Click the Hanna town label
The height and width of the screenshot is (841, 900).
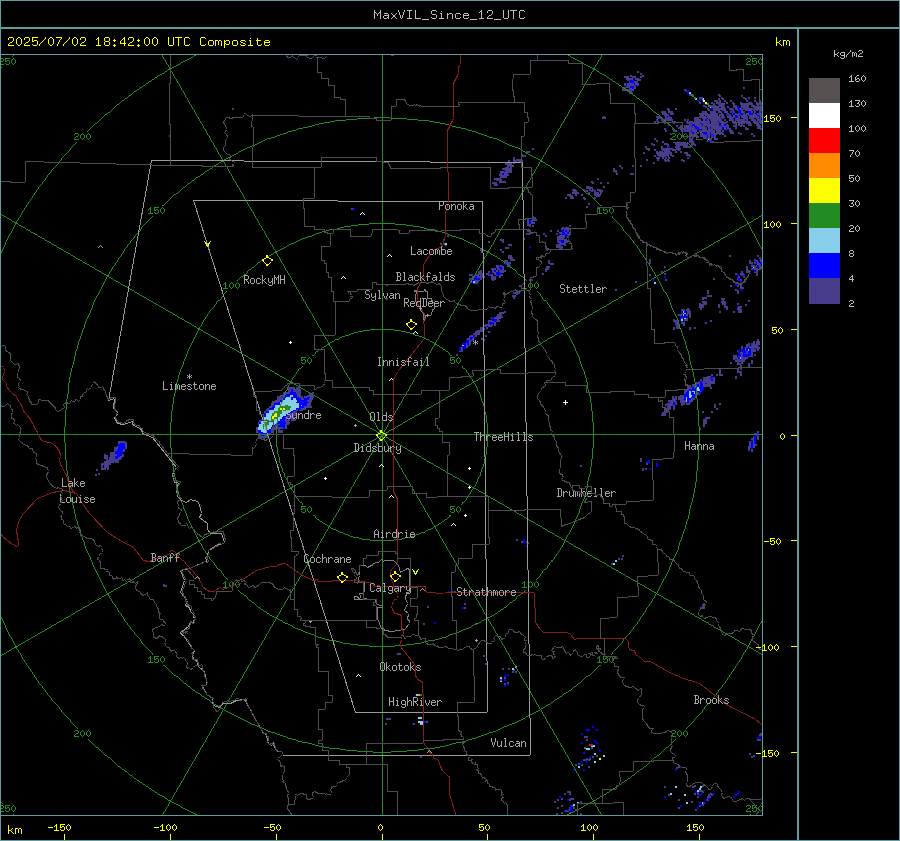coord(699,446)
